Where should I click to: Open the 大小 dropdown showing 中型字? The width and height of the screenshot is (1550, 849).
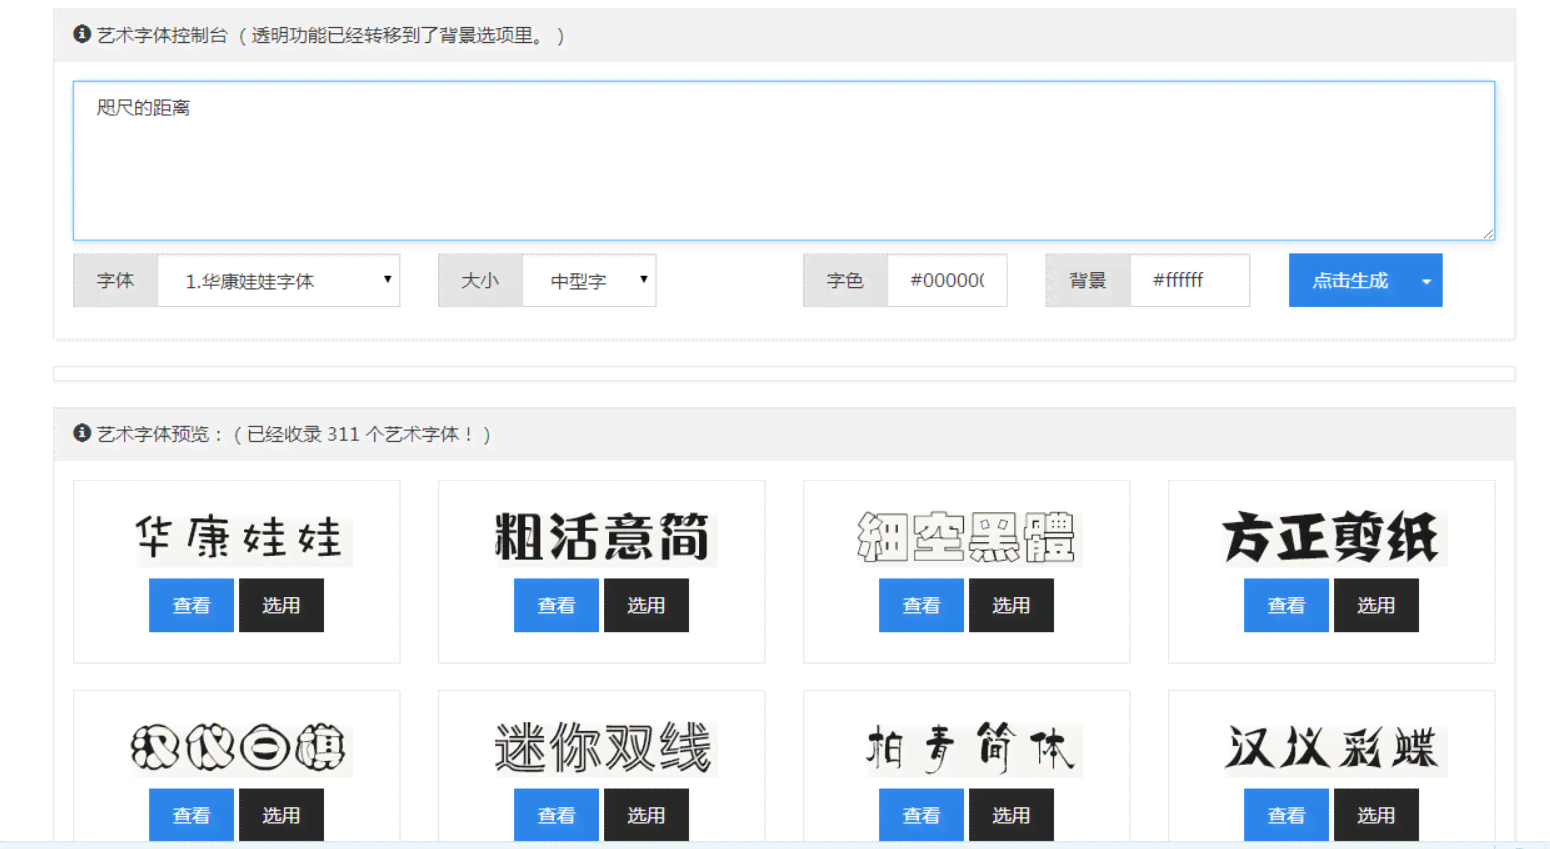[589, 281]
